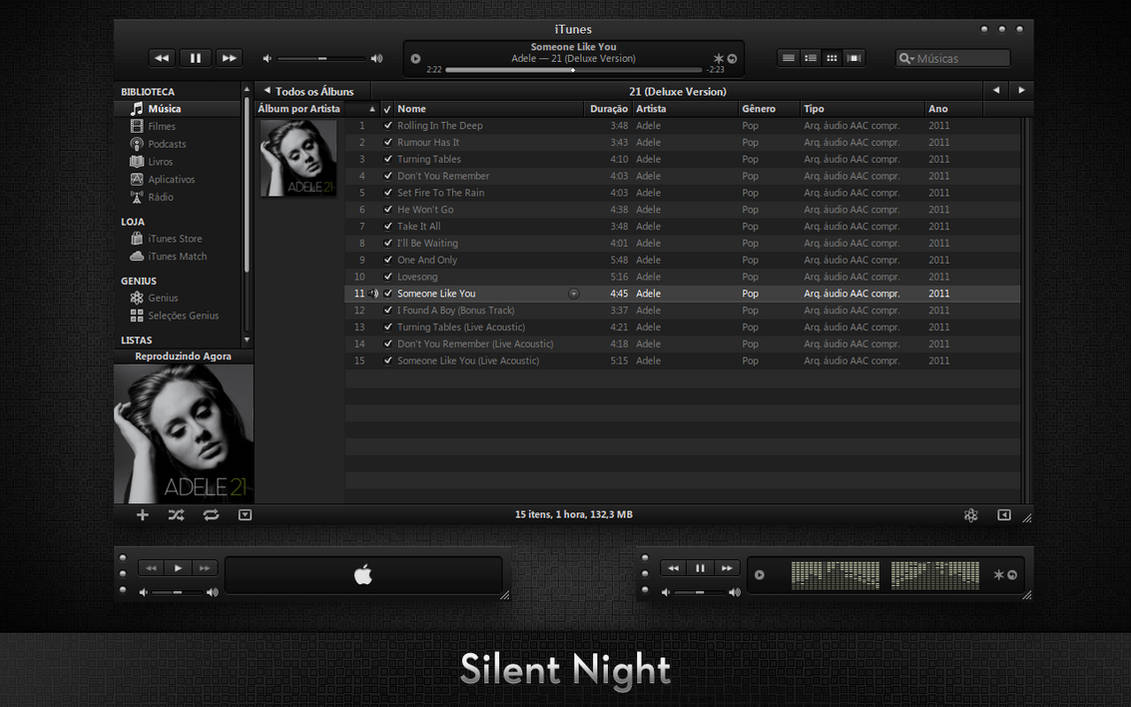Screen dimensions: 1131x707
Task: Pause playback in the main iTunes window
Action: pyautogui.click(x=195, y=58)
